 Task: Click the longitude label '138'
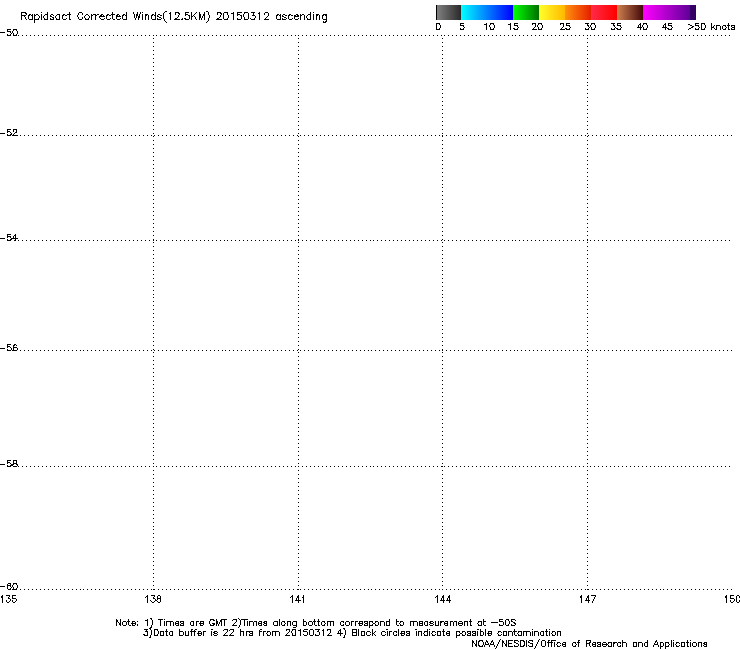click(153, 599)
